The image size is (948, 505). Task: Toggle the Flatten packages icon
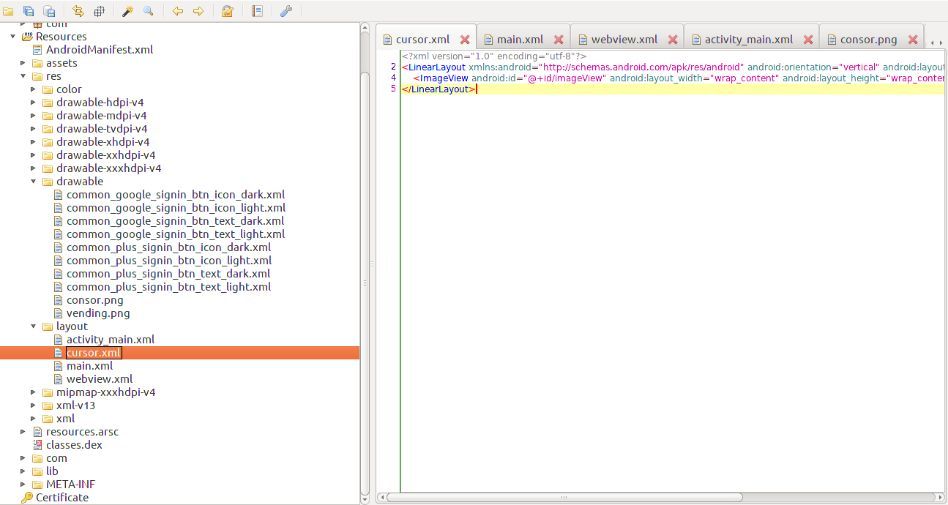(99, 11)
